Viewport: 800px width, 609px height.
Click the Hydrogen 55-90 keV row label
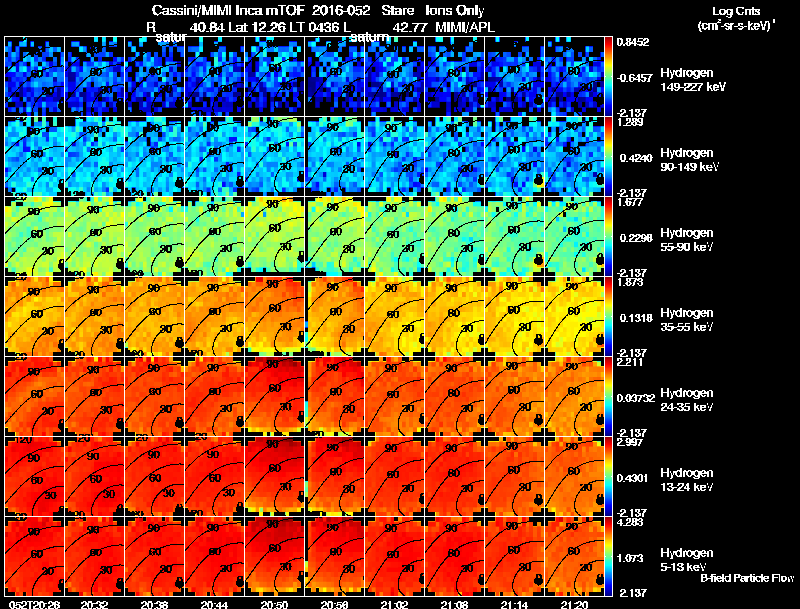pyautogui.click(x=687, y=240)
